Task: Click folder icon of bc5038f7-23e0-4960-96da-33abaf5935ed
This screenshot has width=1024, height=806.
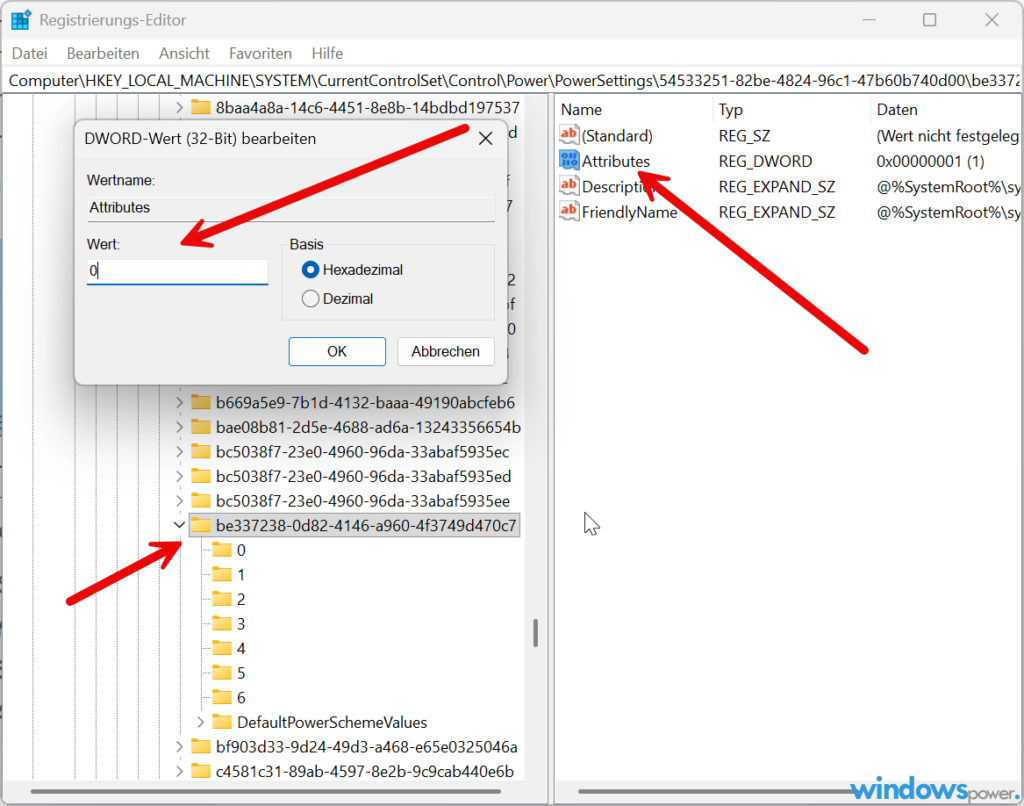Action: (x=200, y=476)
